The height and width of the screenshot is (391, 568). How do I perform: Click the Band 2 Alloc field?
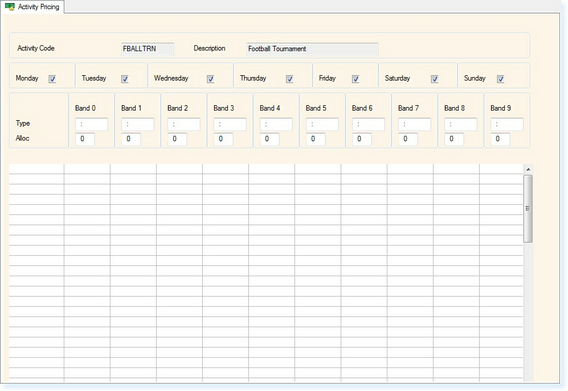tap(177, 139)
